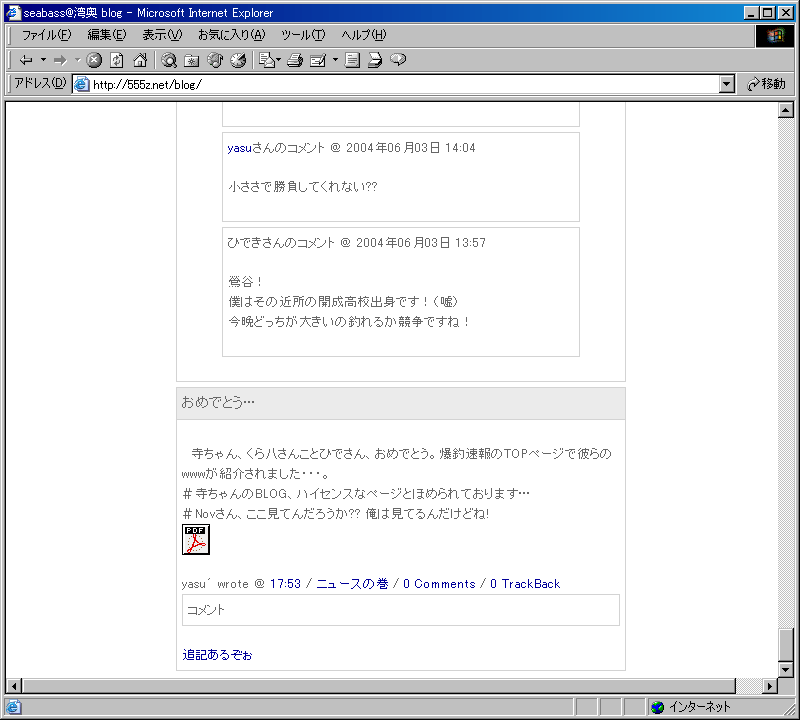This screenshot has width=800, height=720.
Task: Click the timestamp 2004年06月03日 14:04
Action: coord(411,148)
